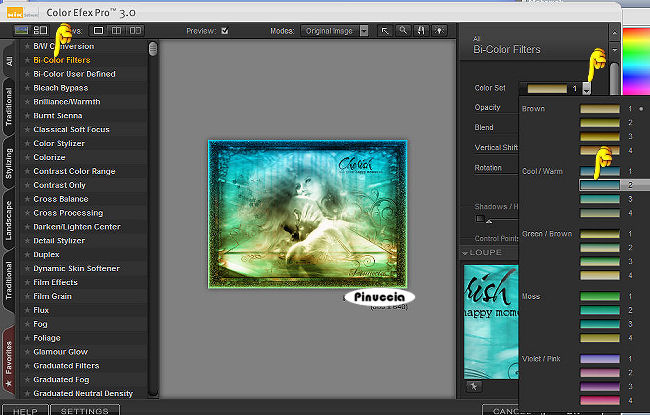Viewport: 650px width, 415px height.
Task: Favorite star for Bleach Bypass
Action: pos(27,88)
